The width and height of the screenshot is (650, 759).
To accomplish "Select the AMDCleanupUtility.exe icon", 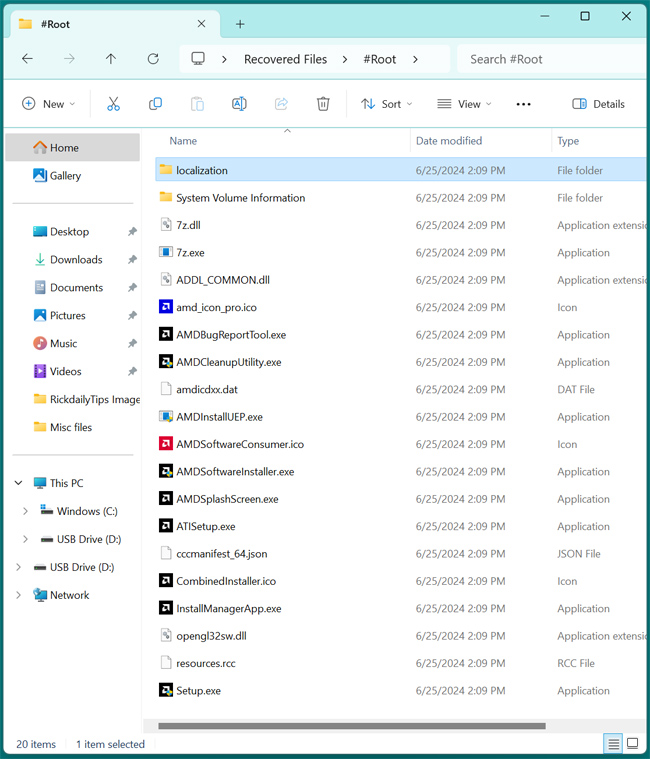I will (x=166, y=362).
